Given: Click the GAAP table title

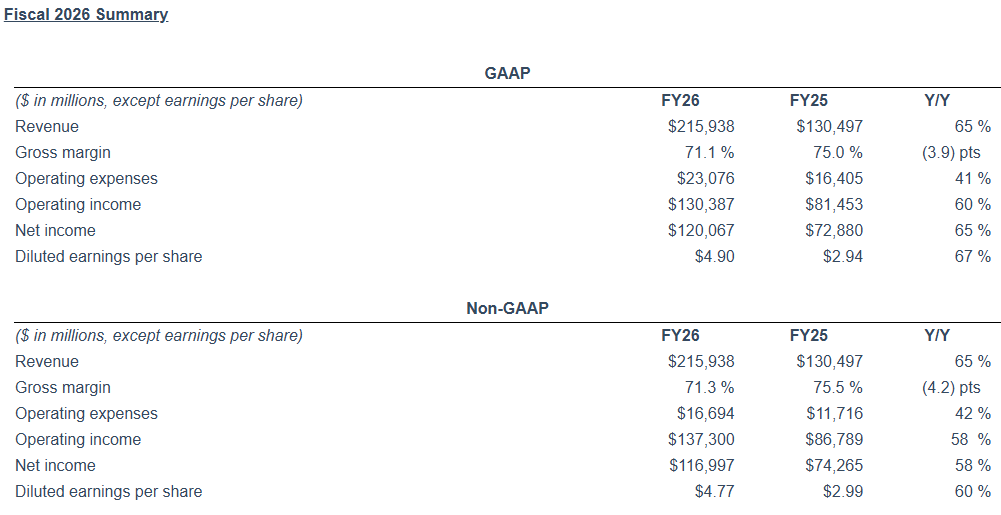Looking at the screenshot, I should tap(507, 73).
